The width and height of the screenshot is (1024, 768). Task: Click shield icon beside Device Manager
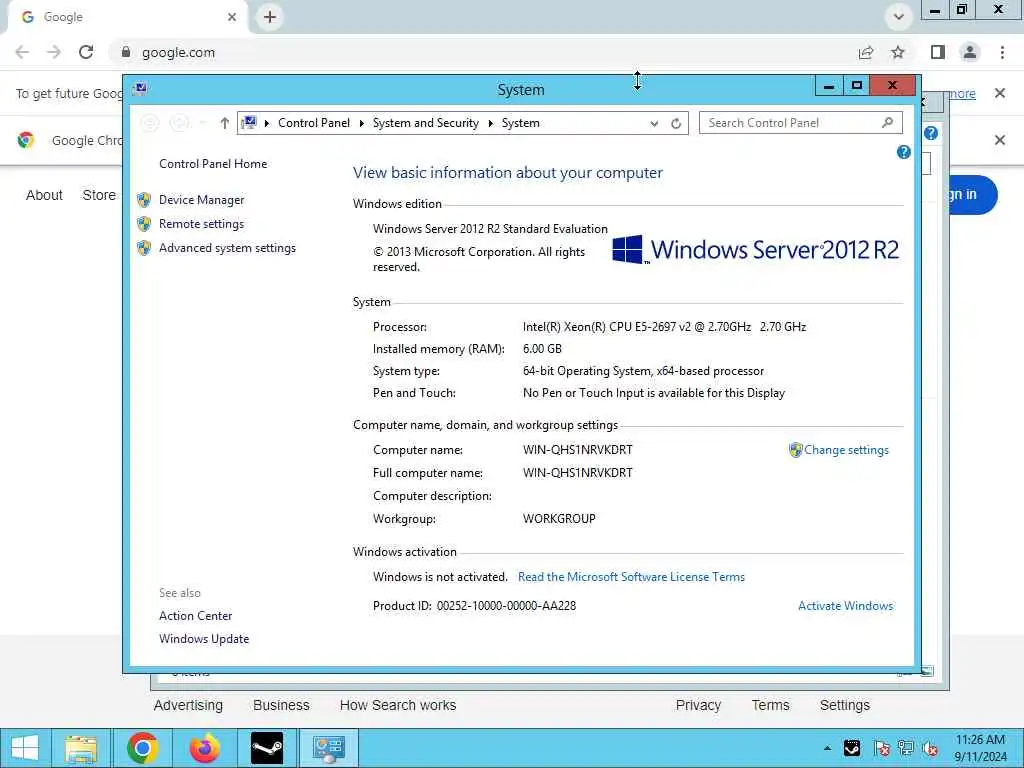click(144, 200)
